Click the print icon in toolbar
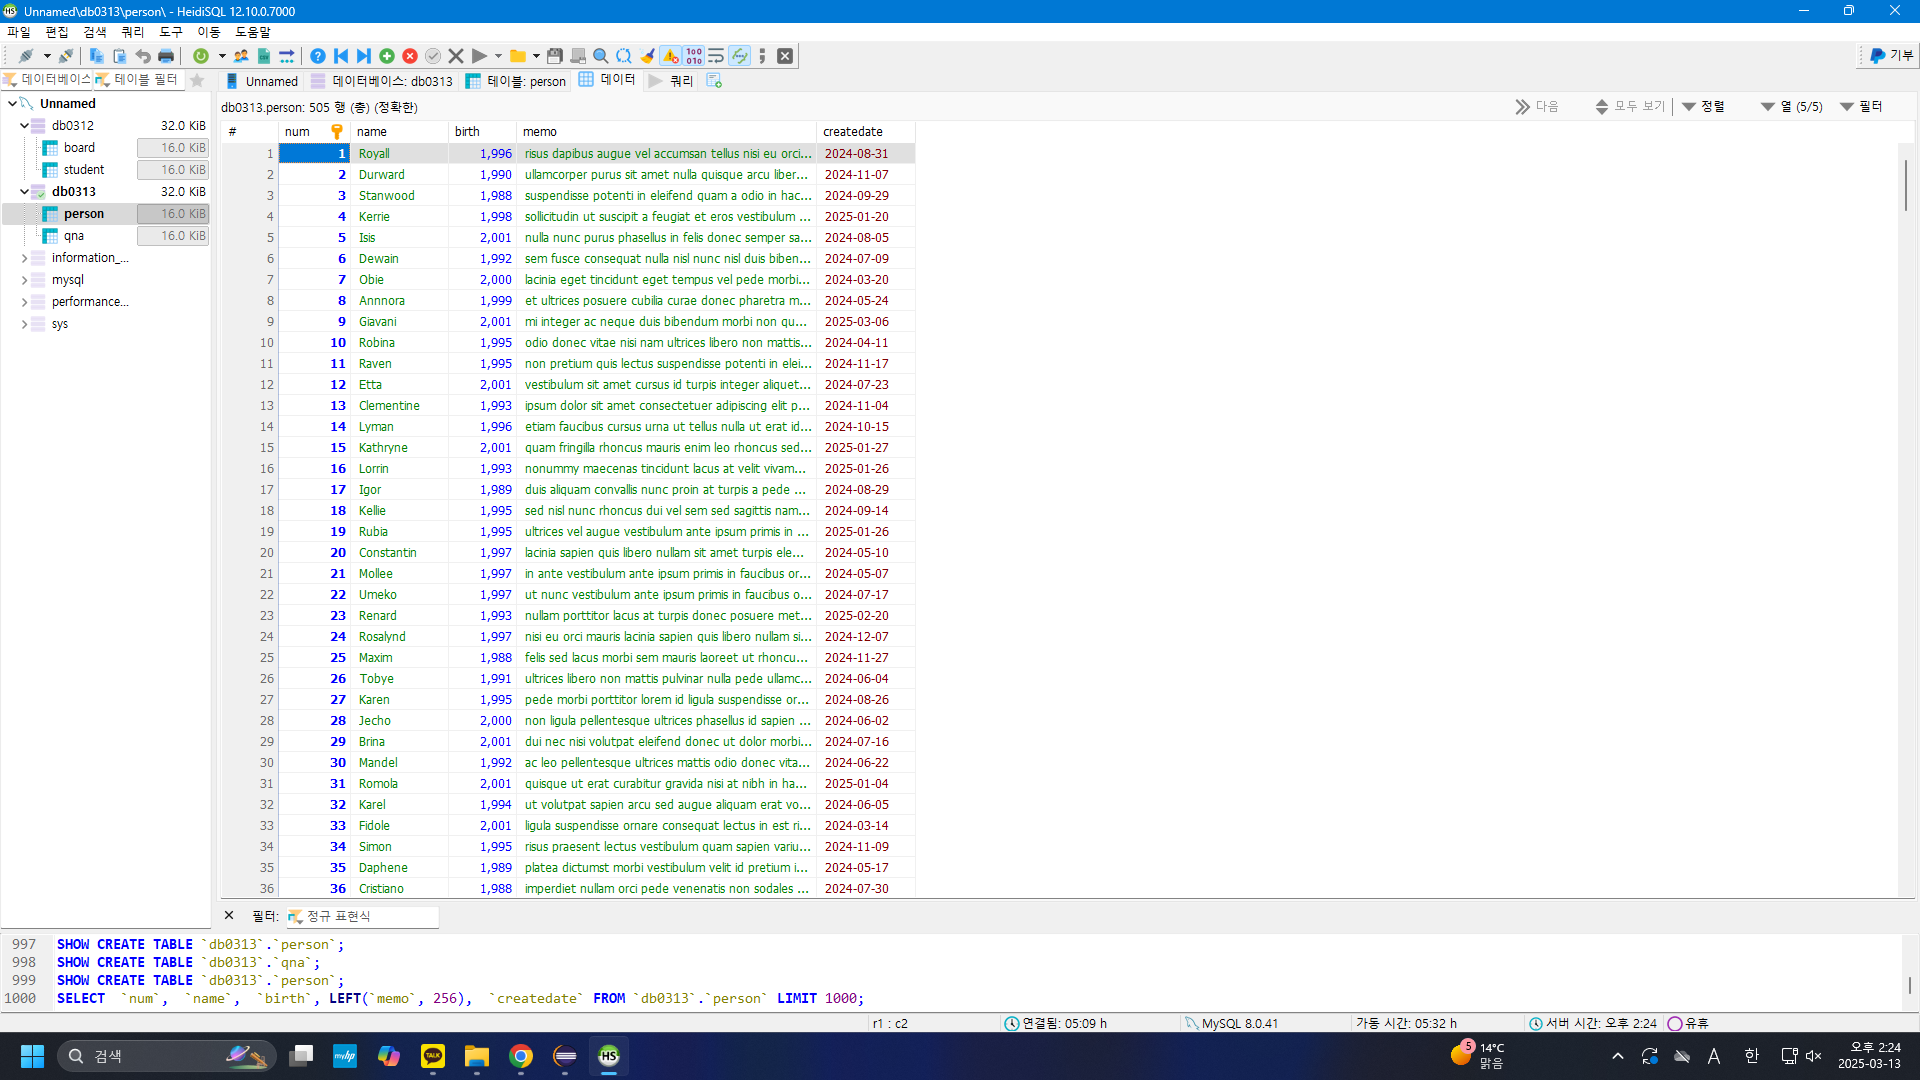This screenshot has width=1920, height=1080. click(x=166, y=56)
